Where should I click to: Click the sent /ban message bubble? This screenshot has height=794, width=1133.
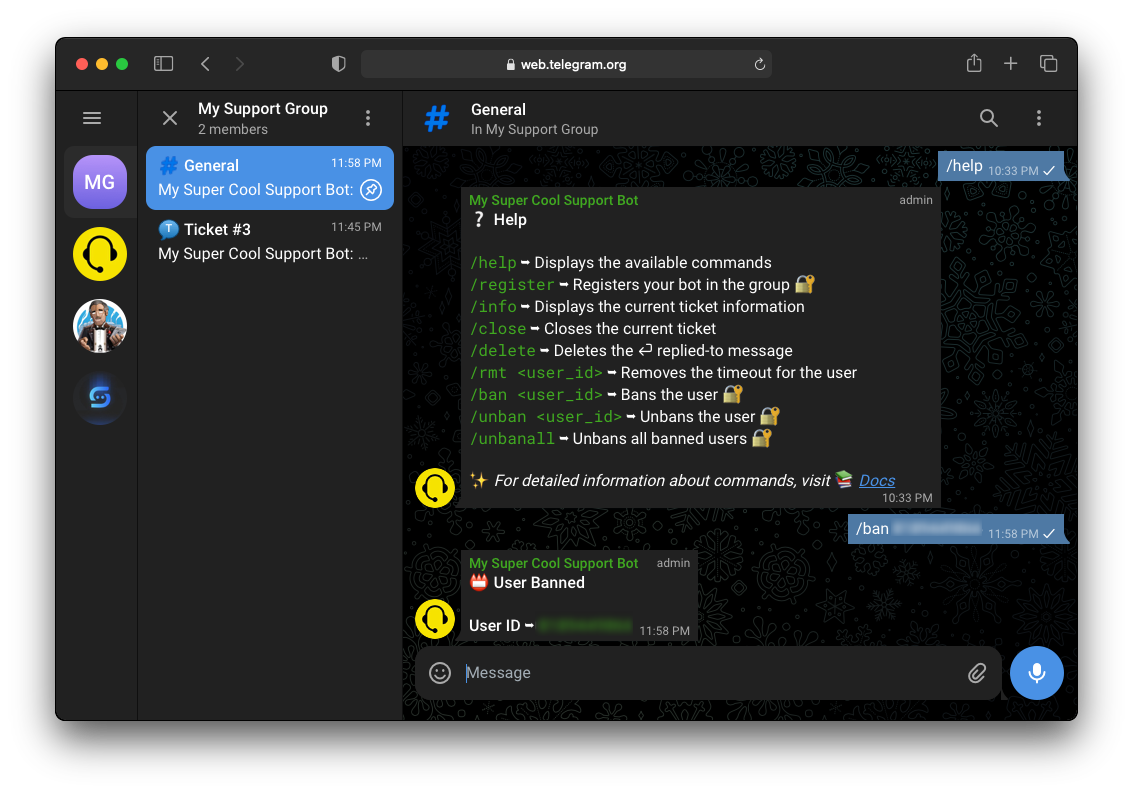click(956, 529)
